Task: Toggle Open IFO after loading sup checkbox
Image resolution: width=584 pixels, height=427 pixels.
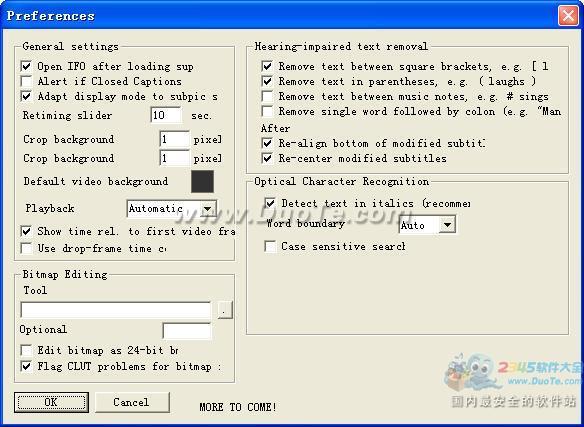Action: click(x=26, y=67)
